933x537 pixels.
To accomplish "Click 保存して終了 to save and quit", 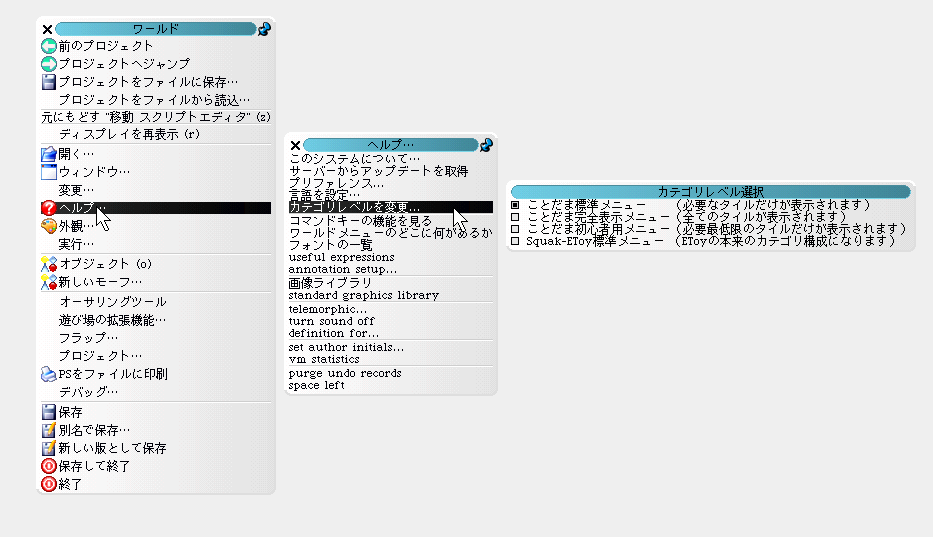I will point(94,466).
